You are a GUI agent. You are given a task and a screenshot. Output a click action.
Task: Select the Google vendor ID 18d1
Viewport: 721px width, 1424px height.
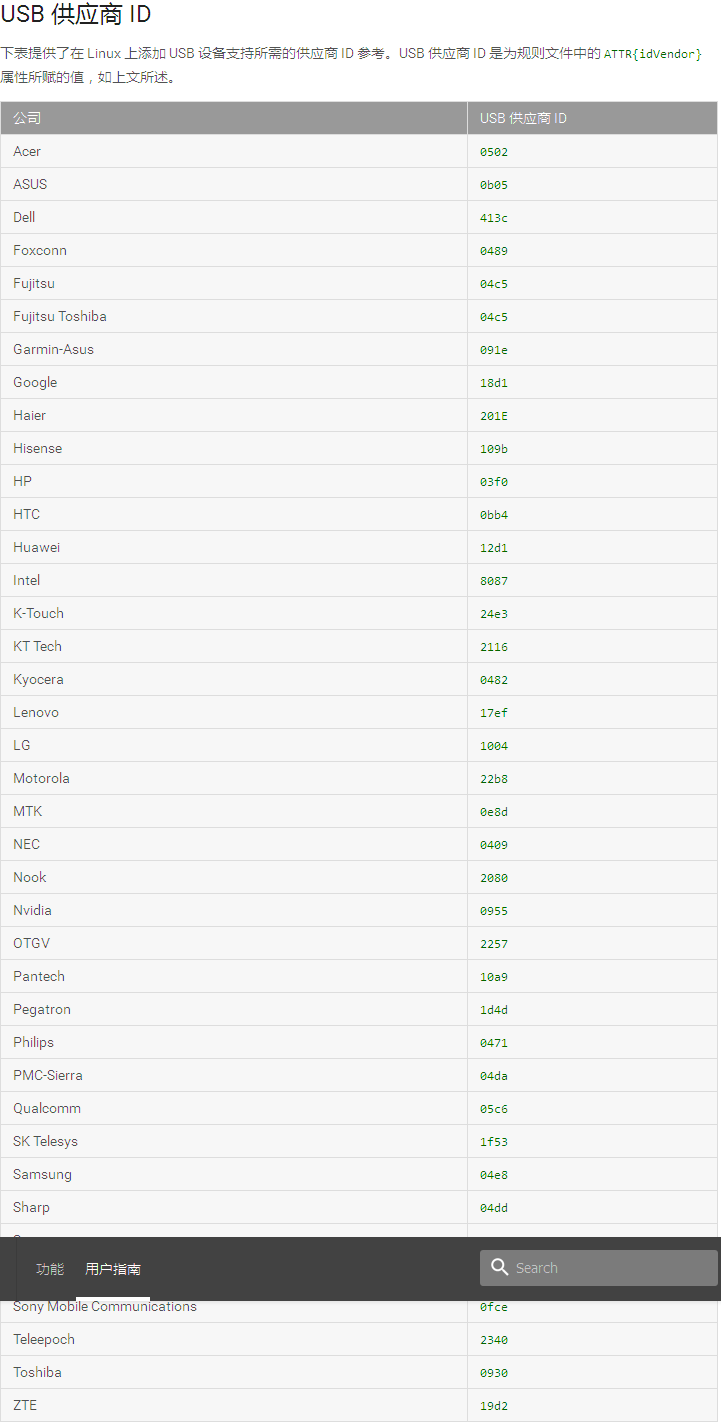click(494, 383)
